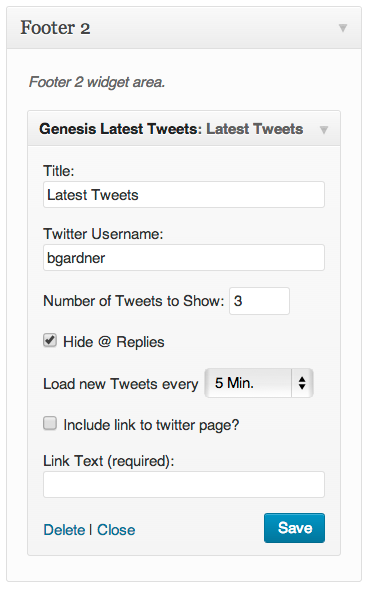This screenshot has height=593, width=371.
Task: Click the Footer 2 header title
Action: (x=55, y=28)
